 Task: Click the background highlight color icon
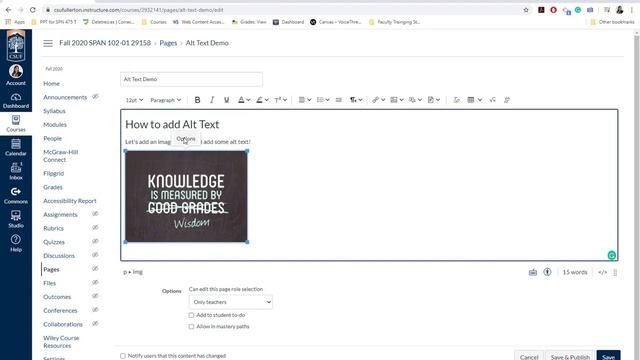coord(259,100)
